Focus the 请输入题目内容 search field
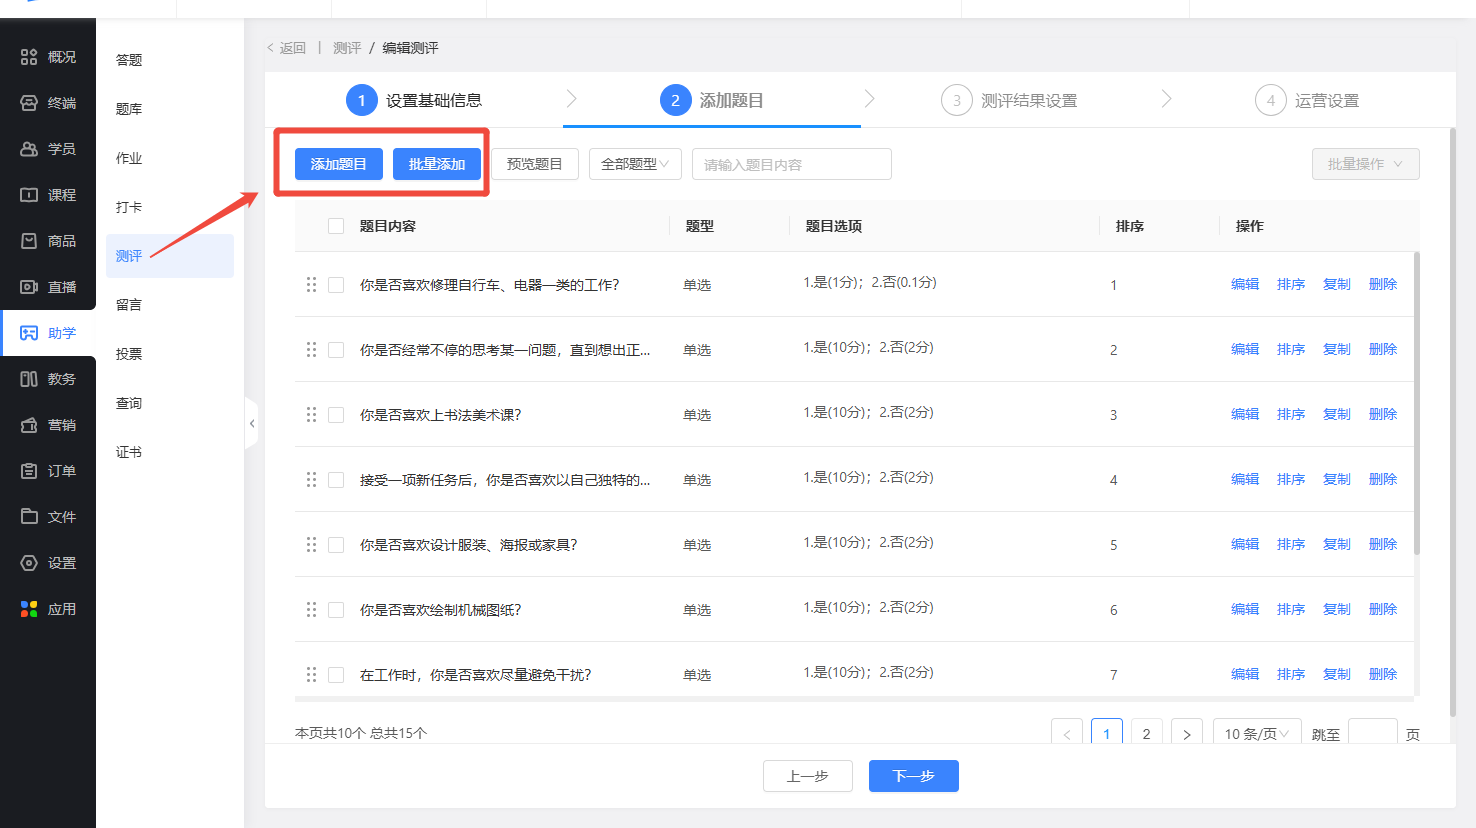Image resolution: width=1476 pixels, height=828 pixels. (791, 164)
